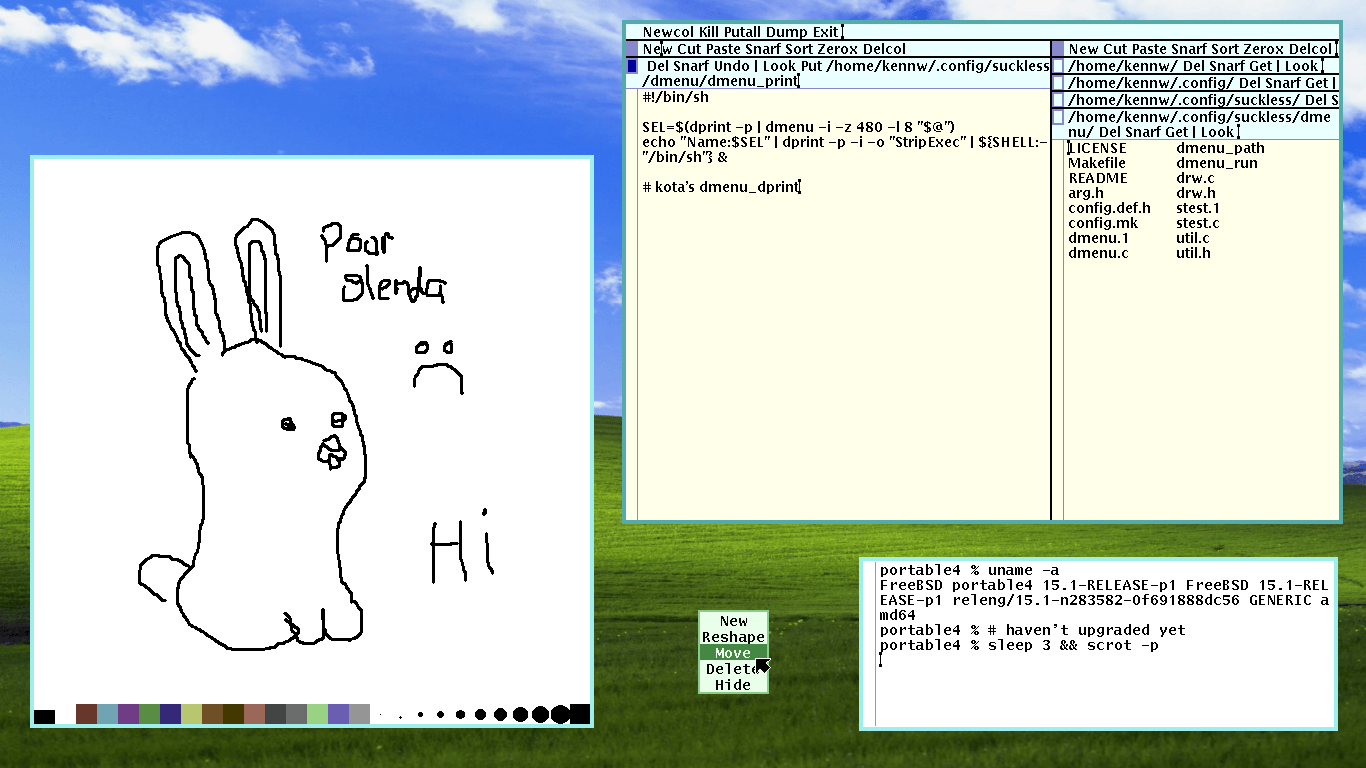Click Kill in the acme top tag
1366x768 pixels.
click(x=711, y=32)
